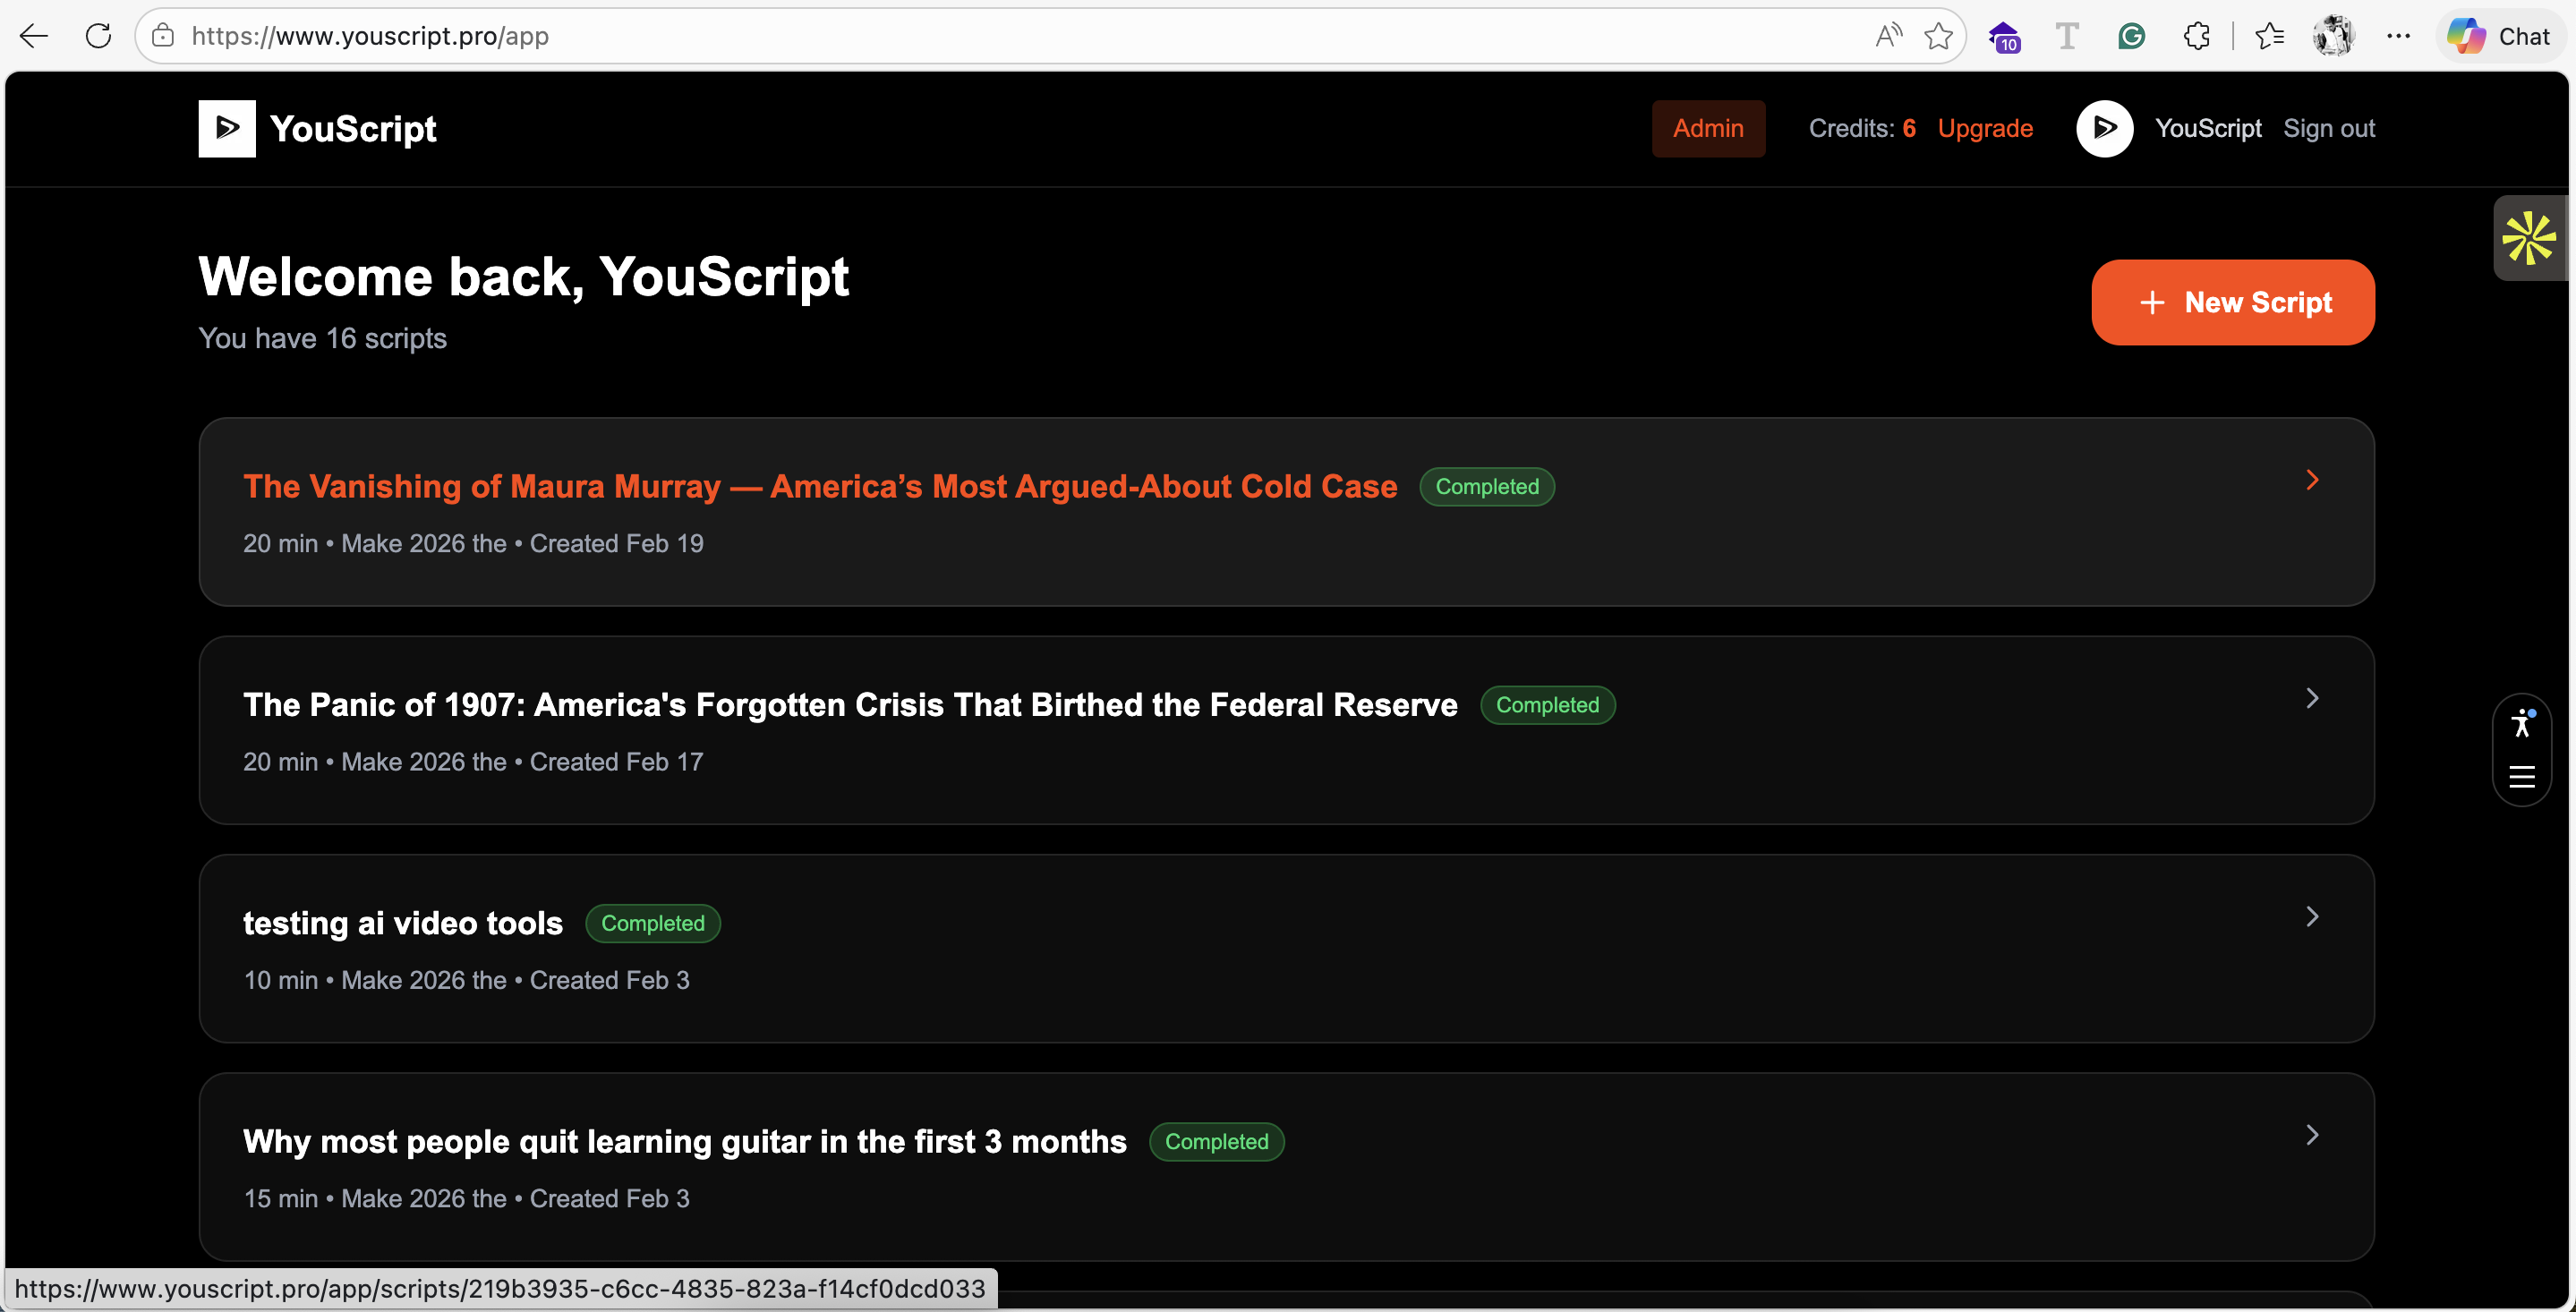The height and width of the screenshot is (1312, 2576).
Task: Expand the Maura Murray script chevron
Action: [x=2311, y=480]
